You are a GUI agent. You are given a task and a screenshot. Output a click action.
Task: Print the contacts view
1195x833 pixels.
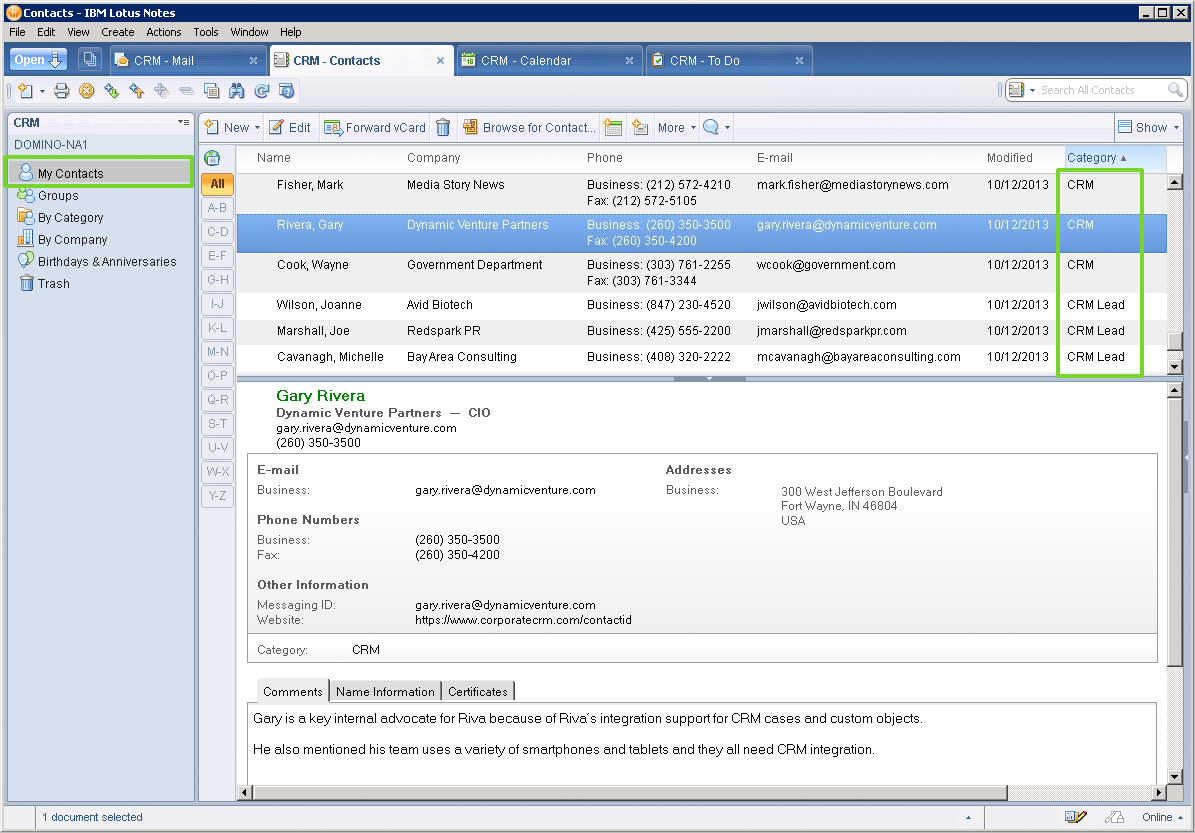(x=60, y=90)
